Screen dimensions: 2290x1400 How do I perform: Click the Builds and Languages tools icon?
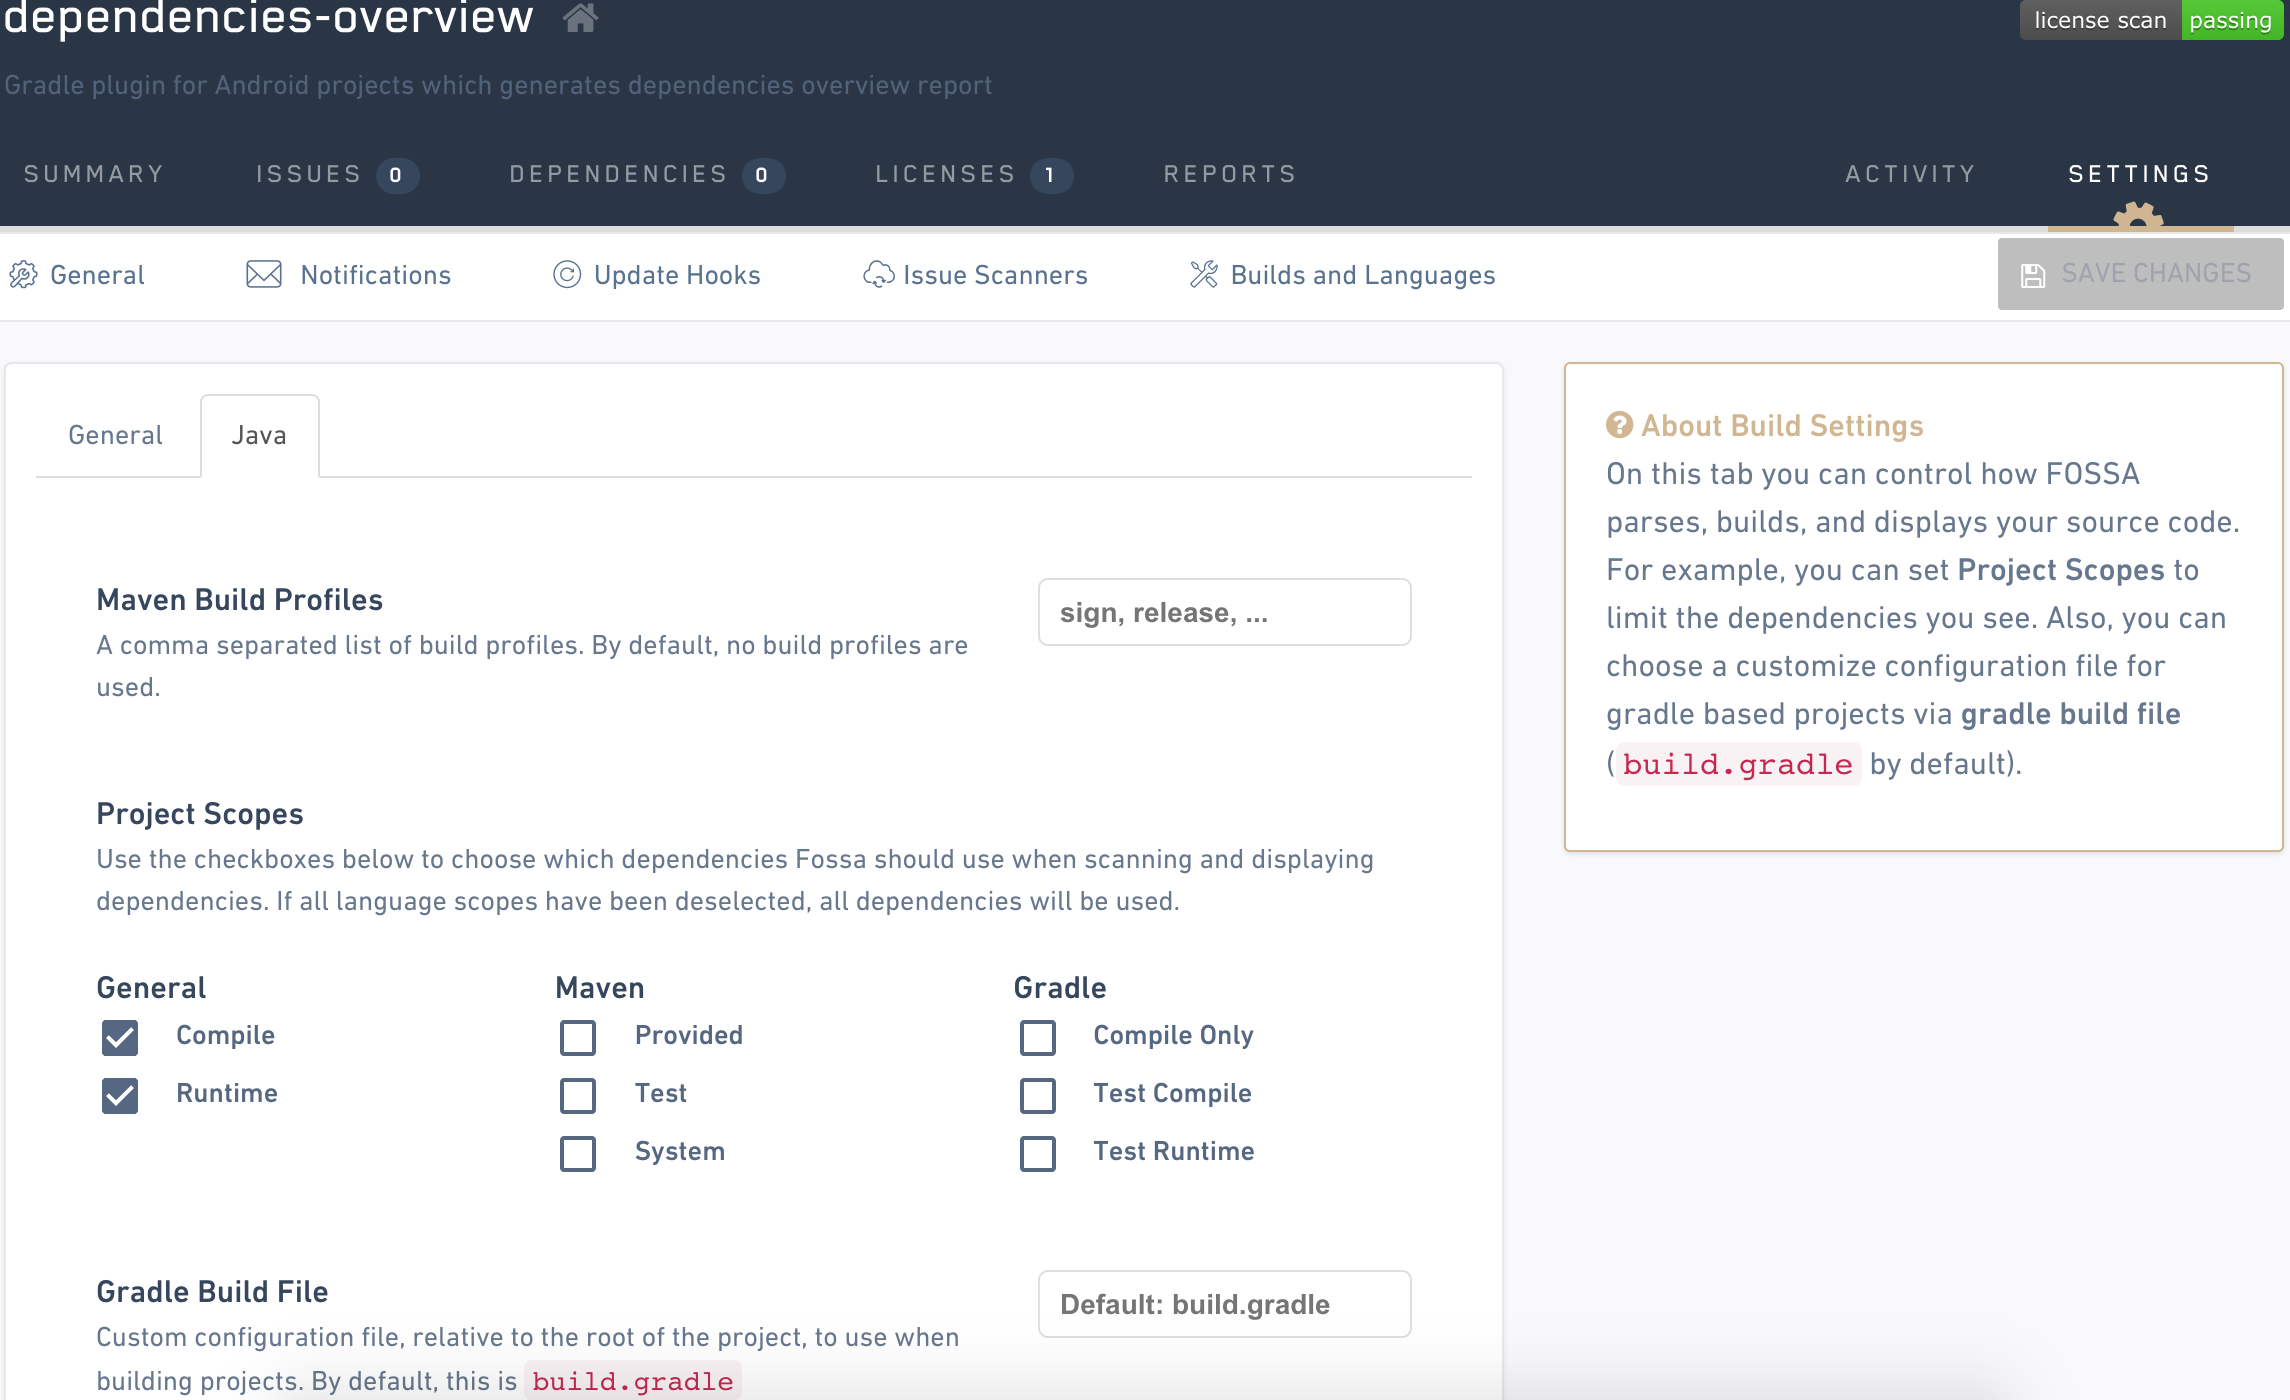1204,274
